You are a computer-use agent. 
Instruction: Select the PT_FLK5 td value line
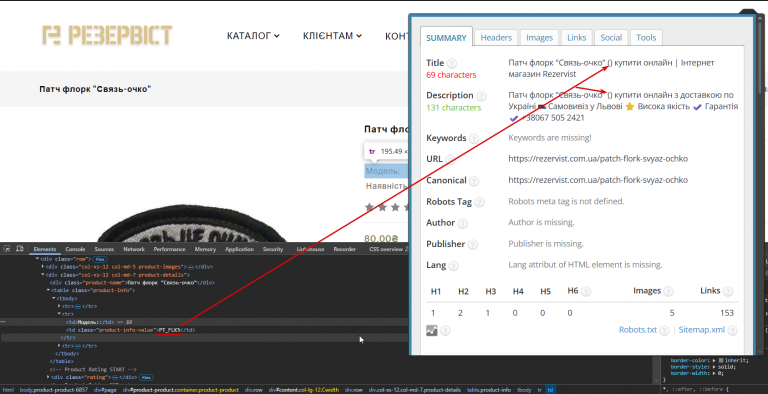[130, 330]
